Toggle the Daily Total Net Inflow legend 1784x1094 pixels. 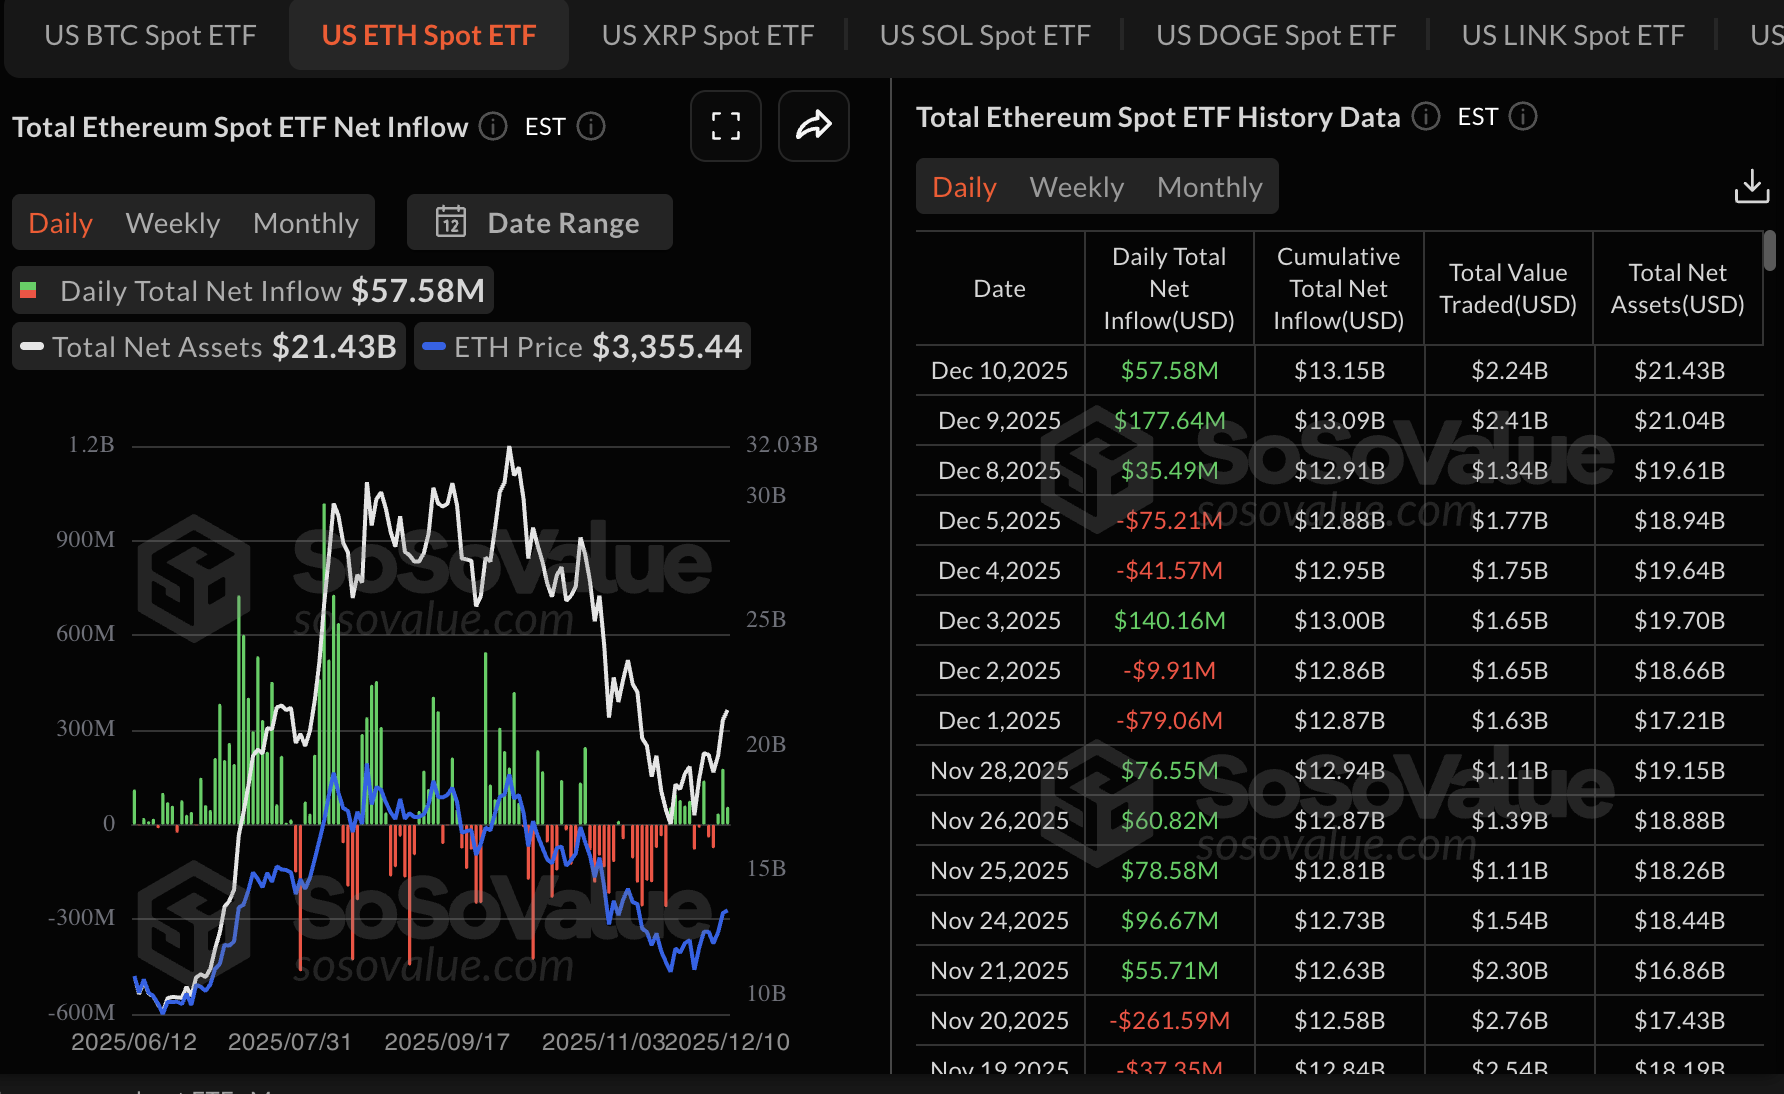click(251, 290)
